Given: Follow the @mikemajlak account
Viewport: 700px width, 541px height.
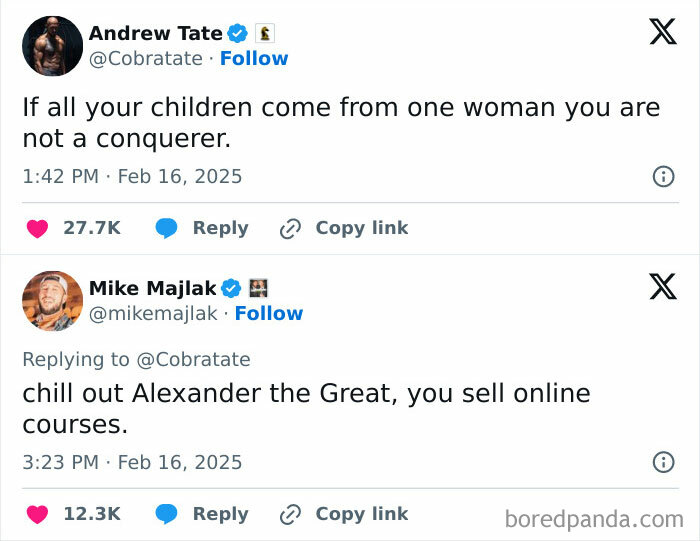Looking at the screenshot, I should (269, 313).
